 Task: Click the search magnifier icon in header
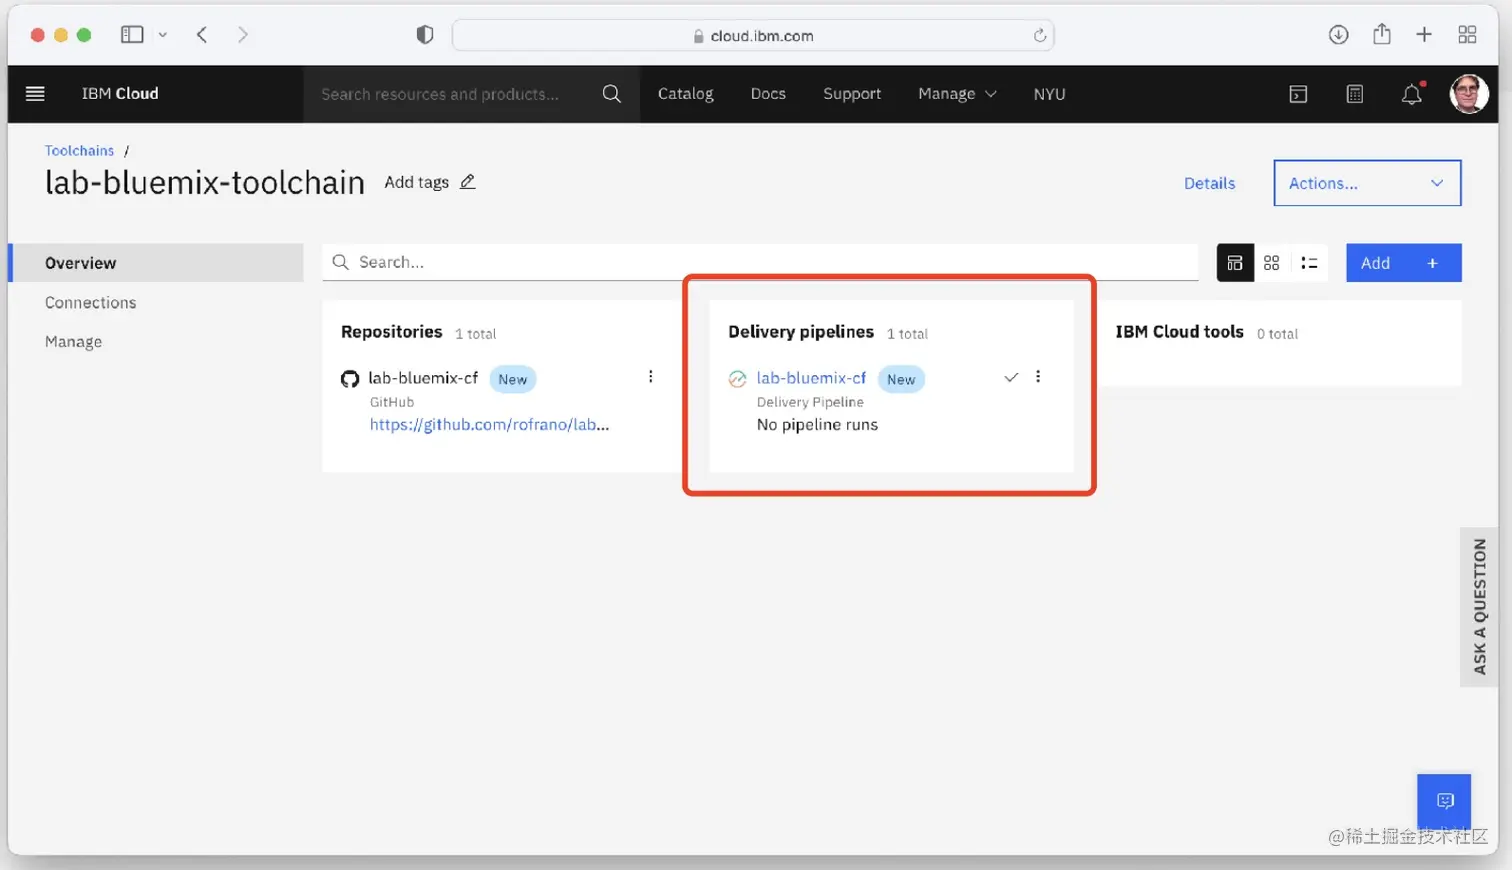coord(612,94)
